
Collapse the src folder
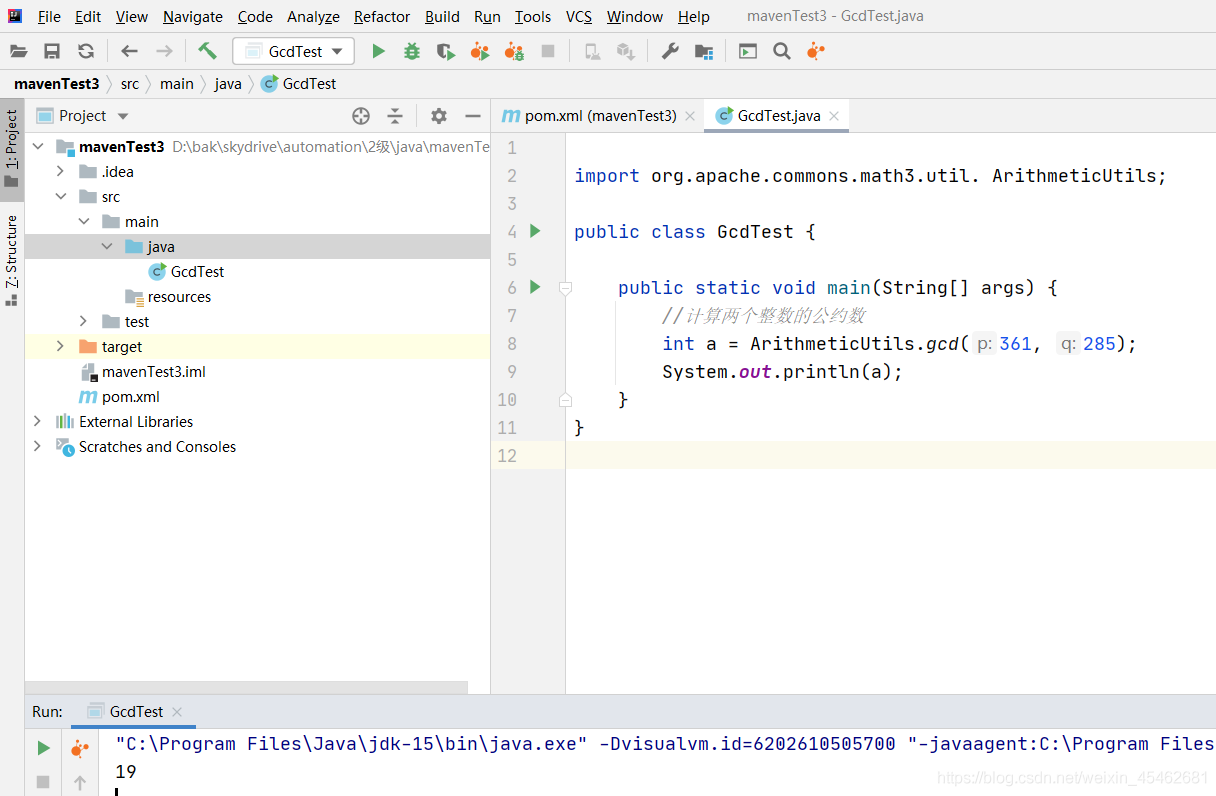(x=61, y=196)
